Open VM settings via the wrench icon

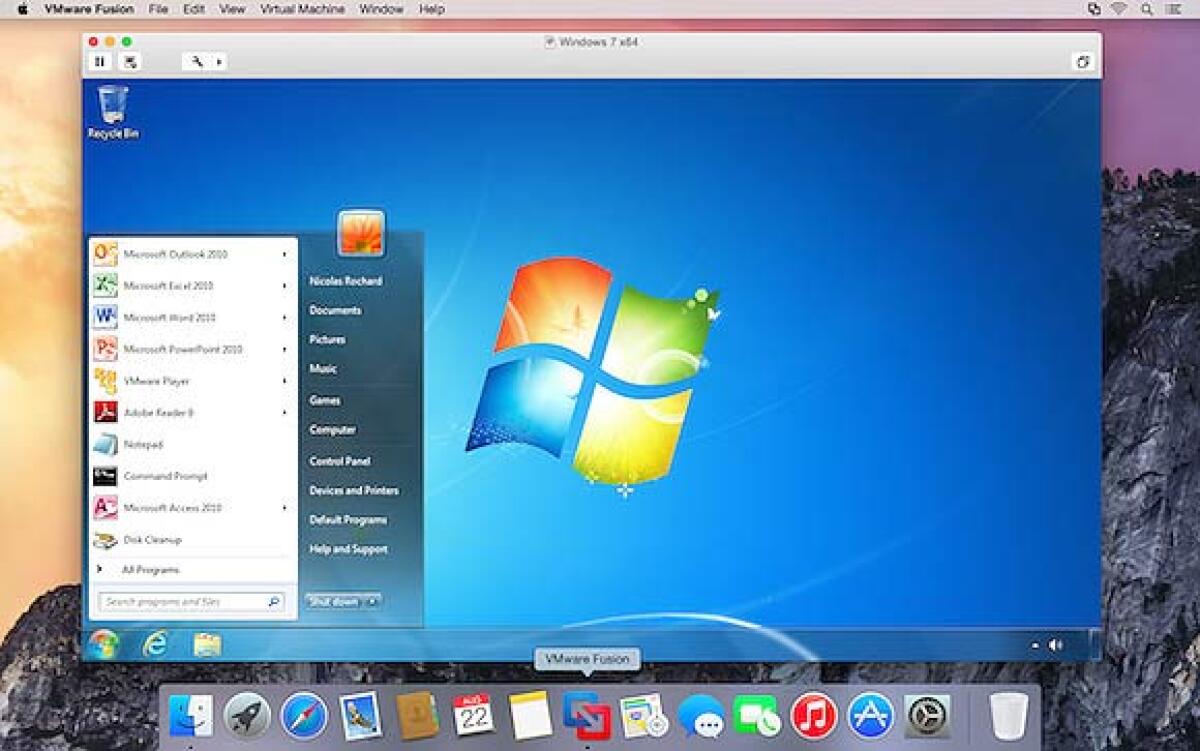point(198,61)
